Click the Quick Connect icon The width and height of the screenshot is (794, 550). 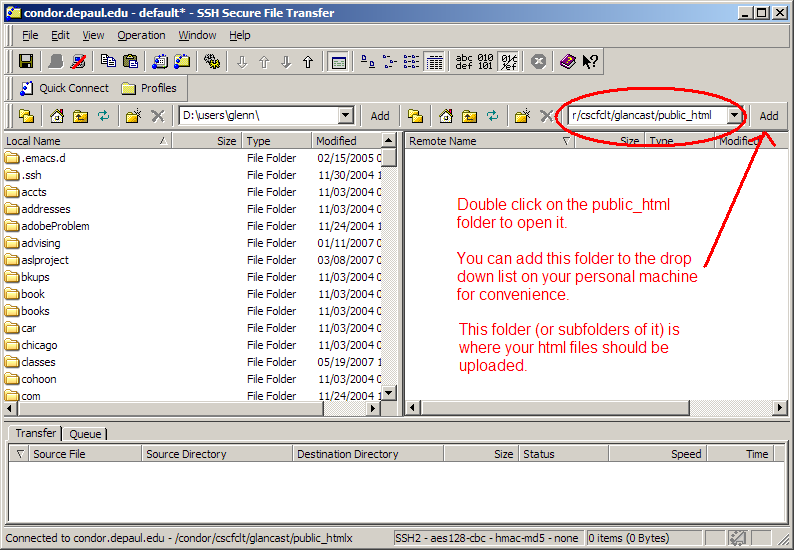(26, 89)
